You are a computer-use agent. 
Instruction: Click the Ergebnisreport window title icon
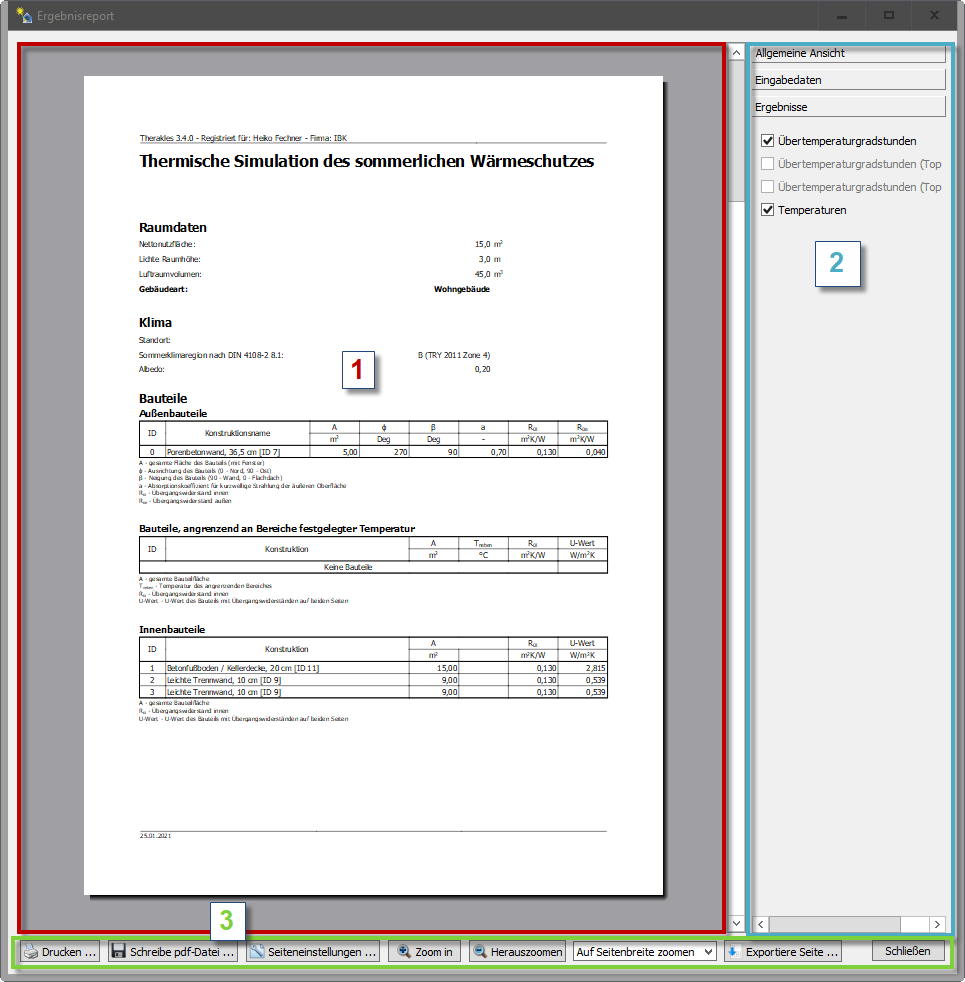pos(24,15)
